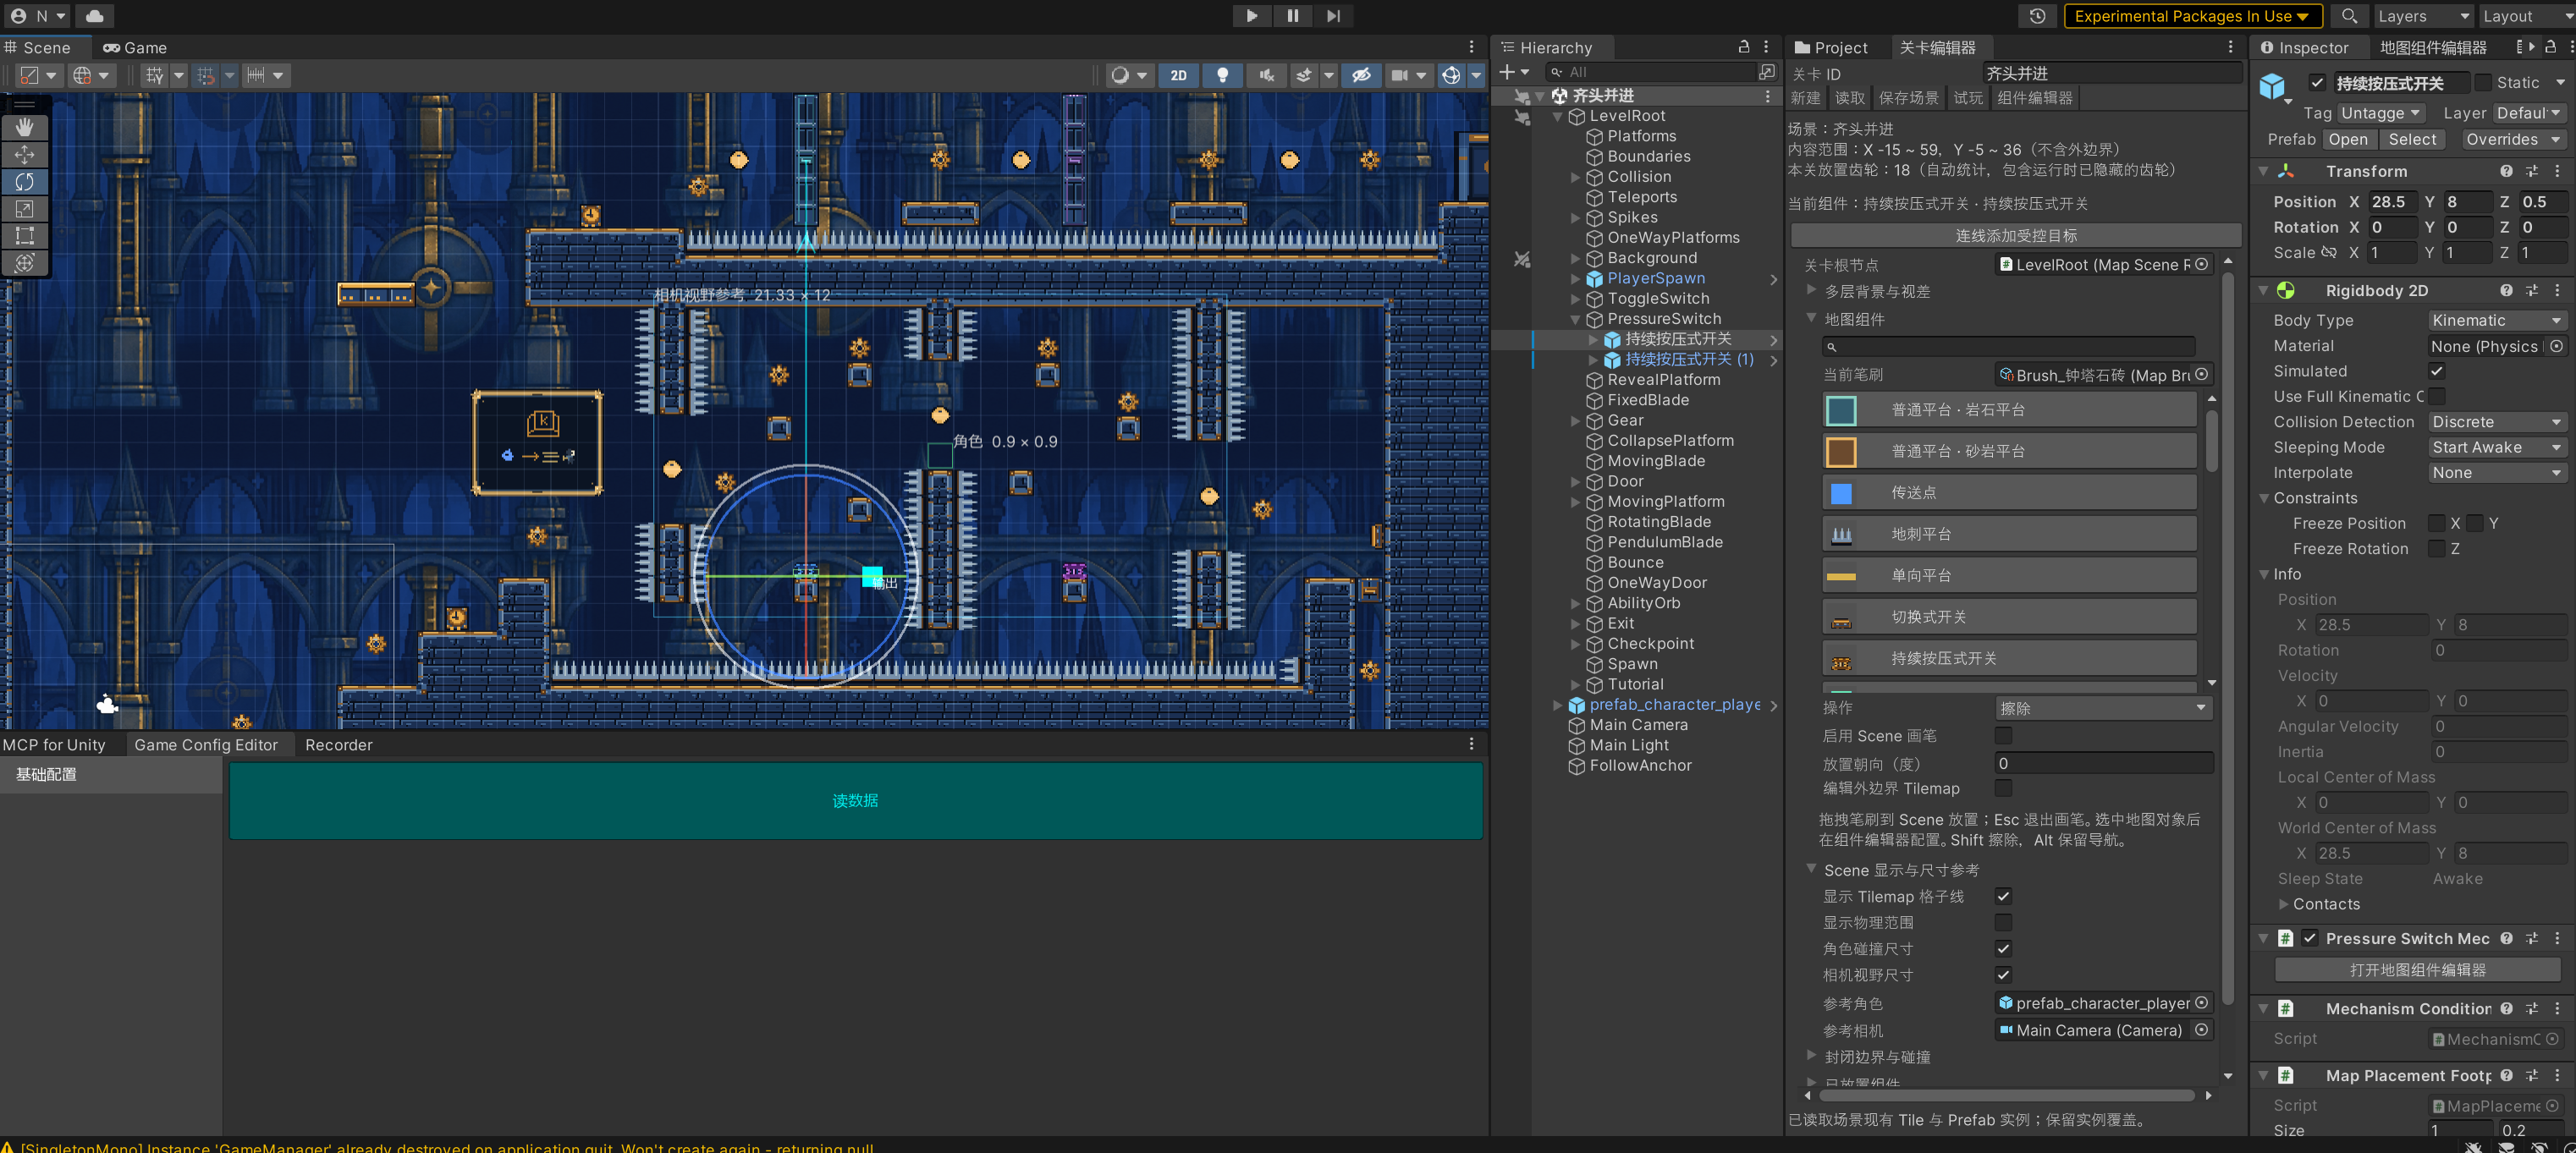Collapse the PressureSwitch node in Hierarchy
Image resolution: width=2576 pixels, height=1153 pixels.
[x=1576, y=319]
